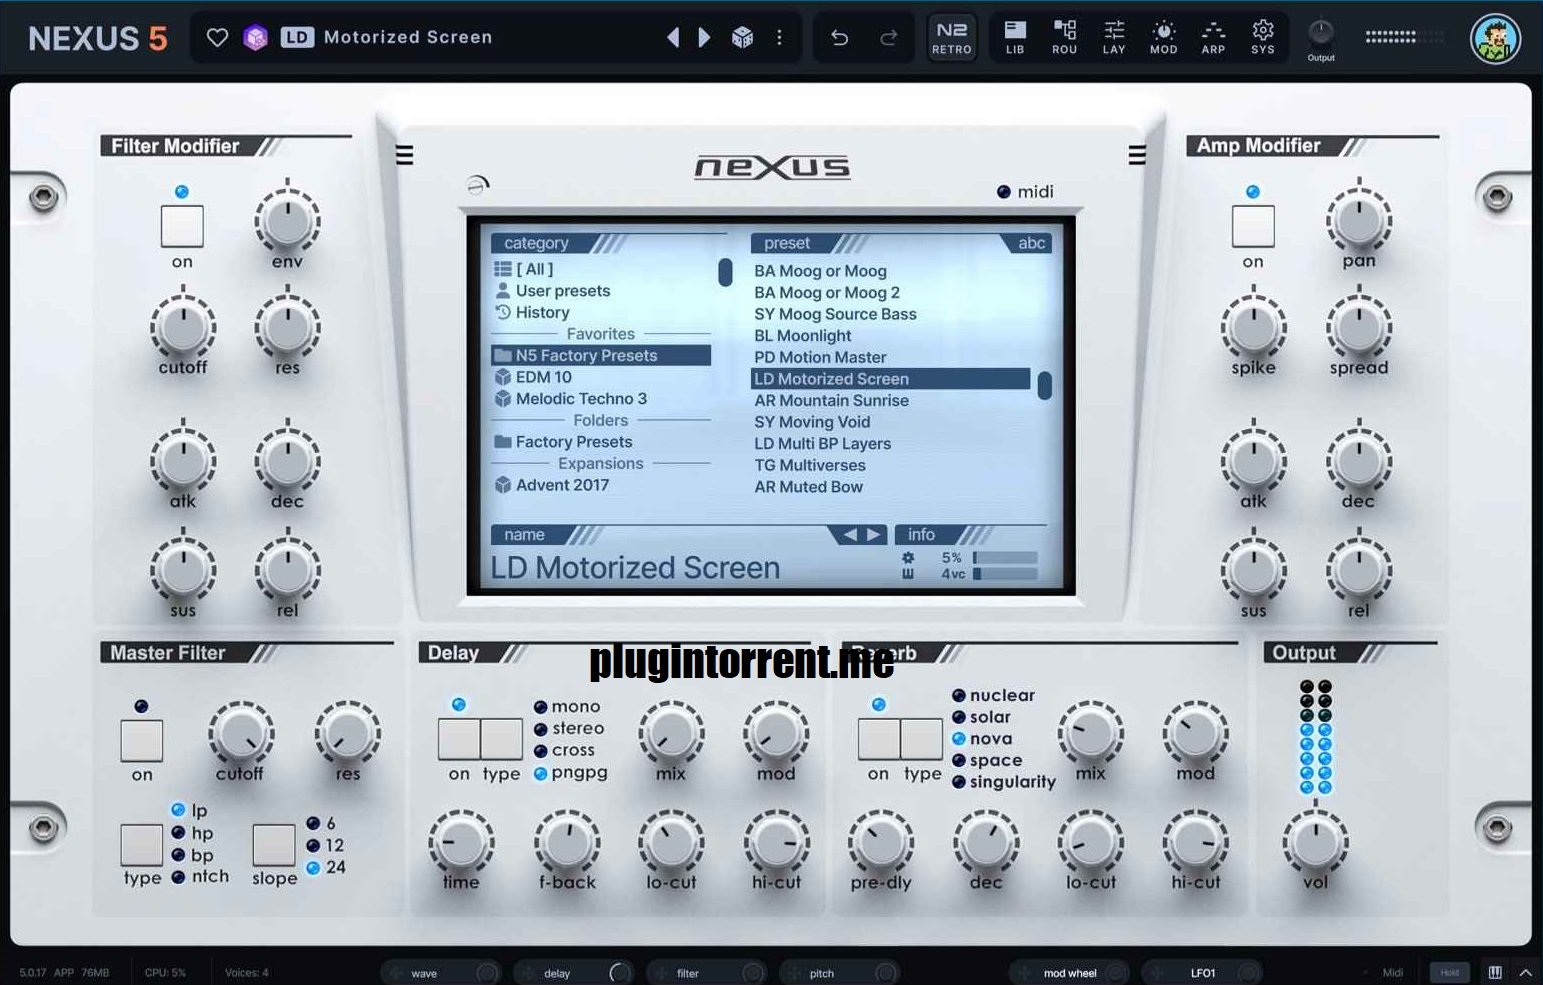The width and height of the screenshot is (1543, 985).
Task: Click the Filter Modifier env knob
Action: pos(287,219)
